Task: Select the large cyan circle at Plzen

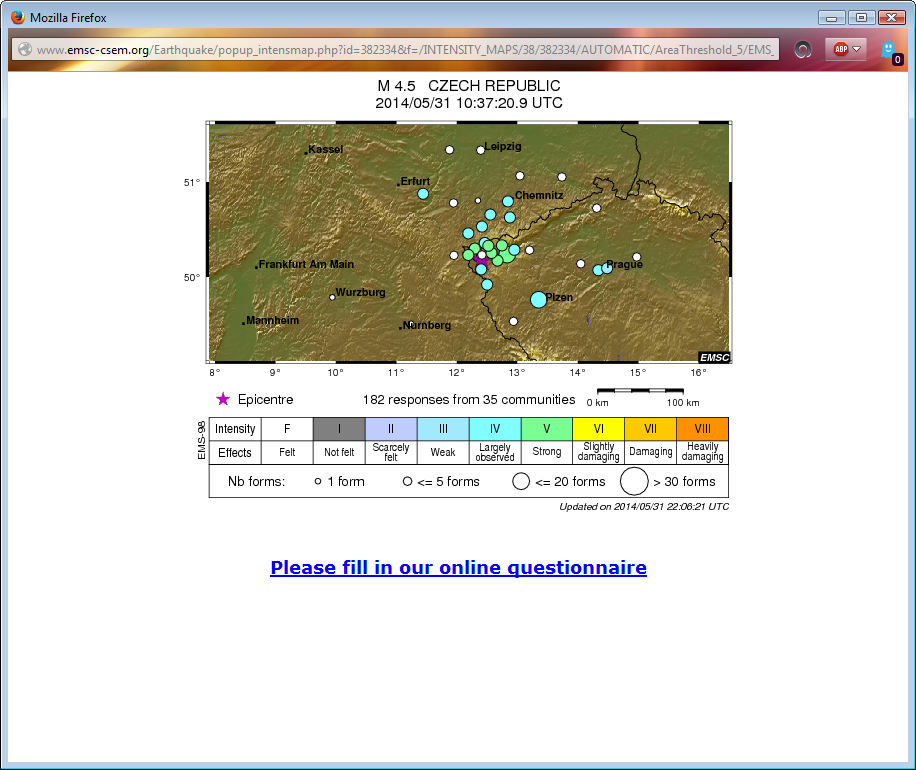Action: click(539, 299)
